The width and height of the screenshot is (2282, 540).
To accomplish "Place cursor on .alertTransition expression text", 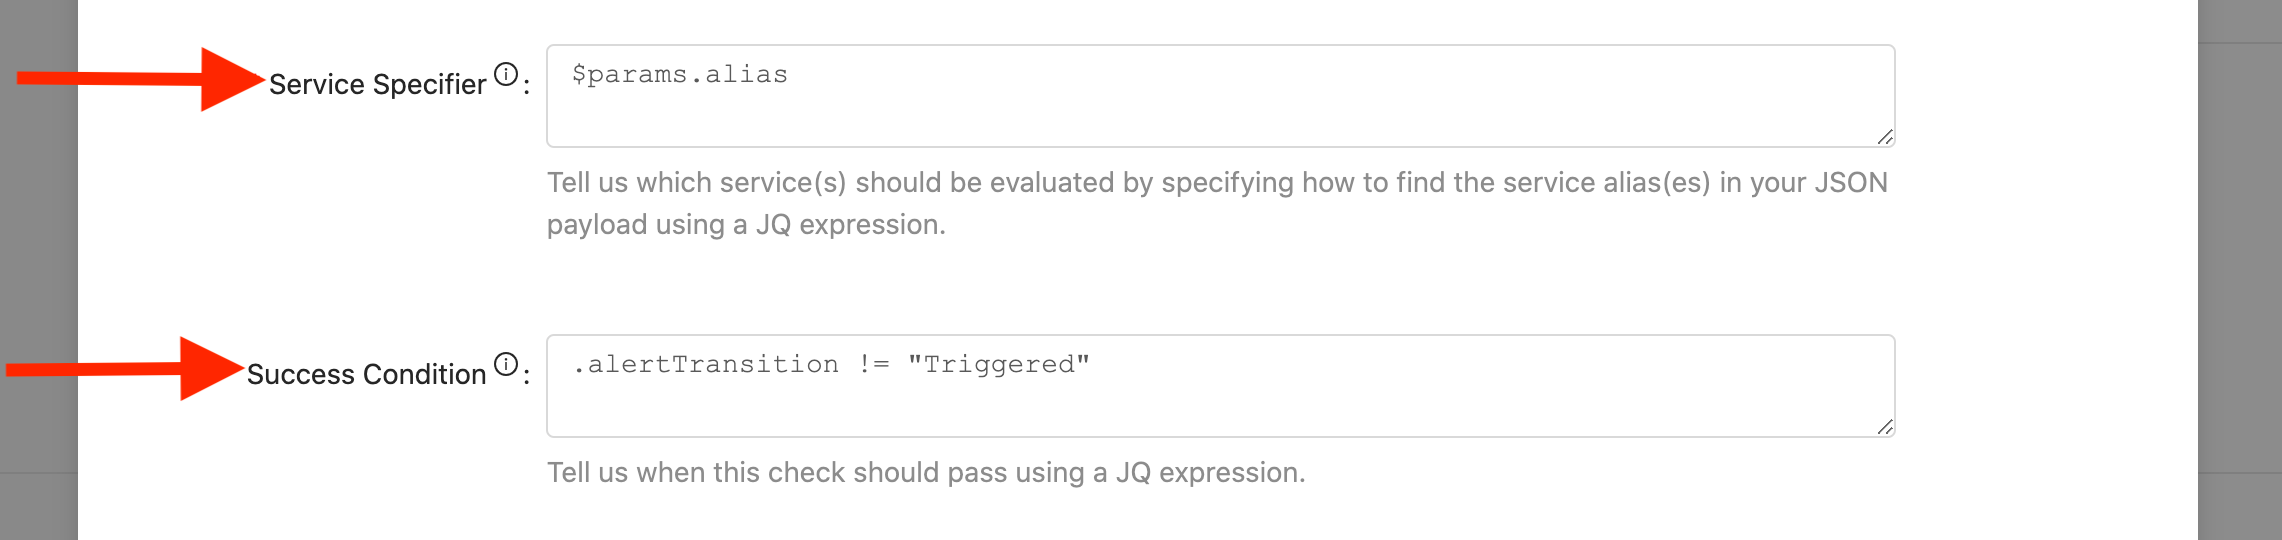I will [706, 365].
